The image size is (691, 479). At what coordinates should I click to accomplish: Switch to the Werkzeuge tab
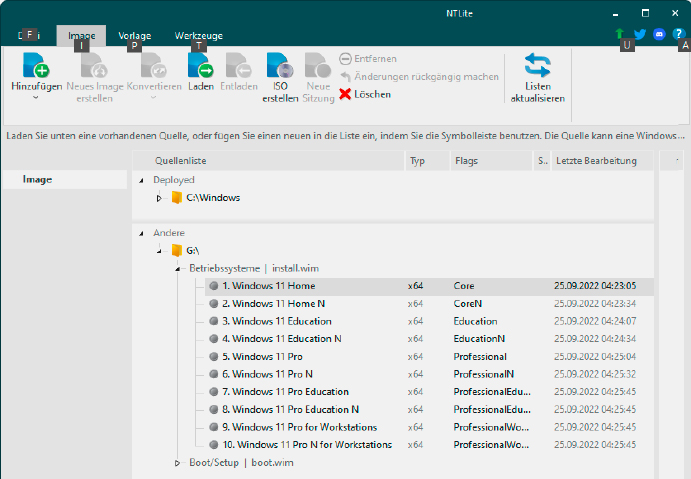point(199,36)
